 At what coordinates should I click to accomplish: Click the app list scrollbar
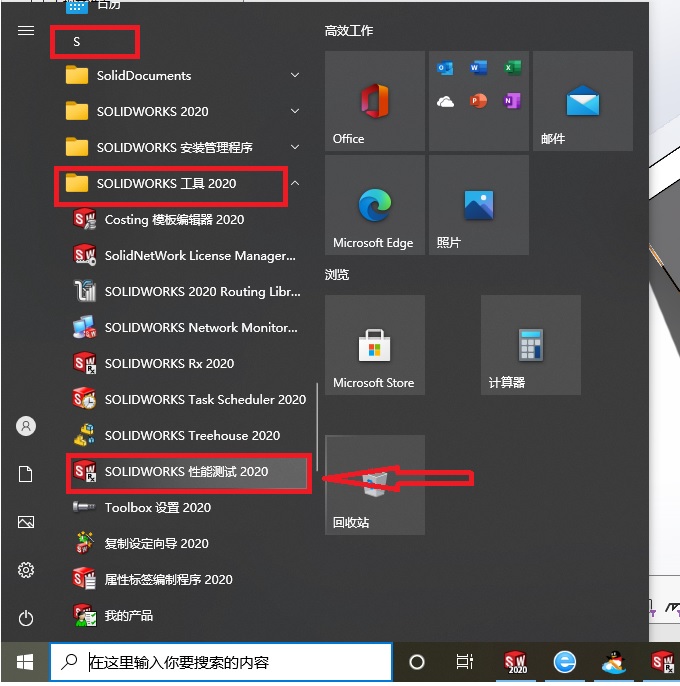tap(317, 427)
